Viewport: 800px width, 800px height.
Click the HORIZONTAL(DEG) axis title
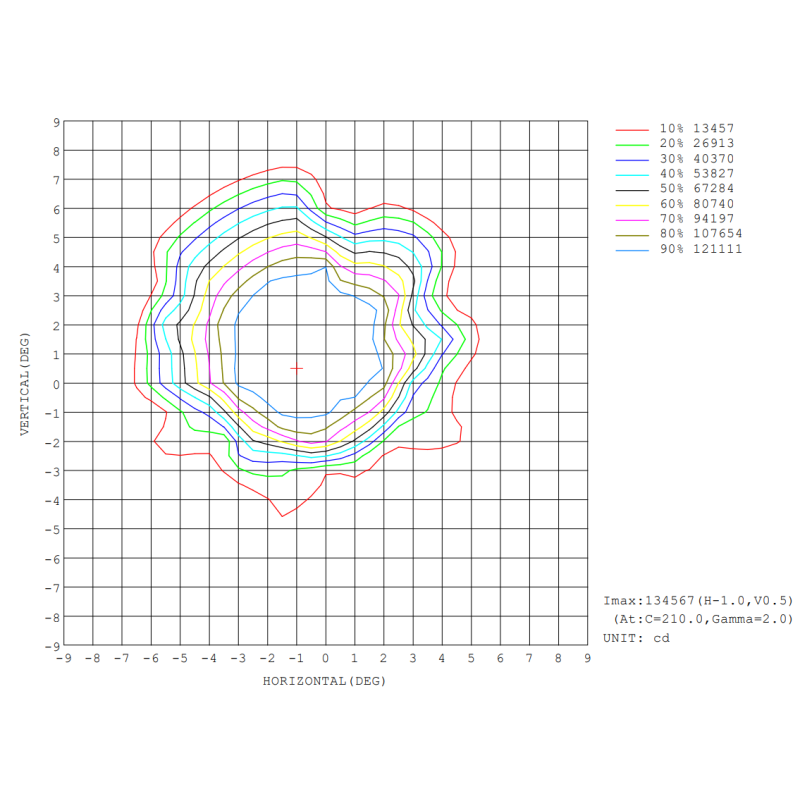(x=324, y=681)
